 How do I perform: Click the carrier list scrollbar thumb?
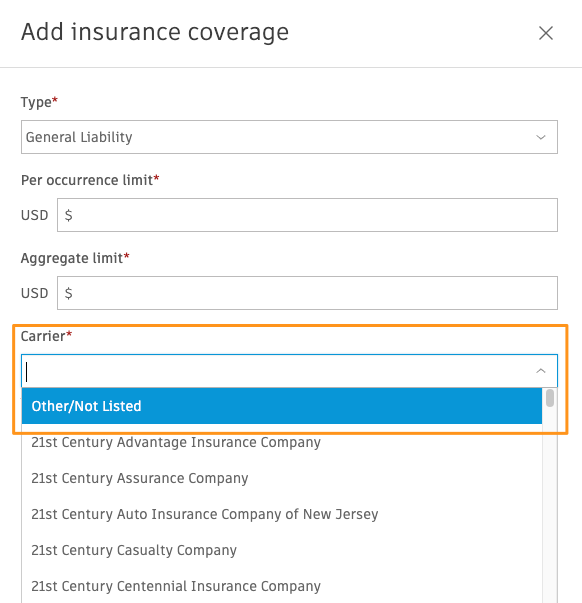point(550,398)
